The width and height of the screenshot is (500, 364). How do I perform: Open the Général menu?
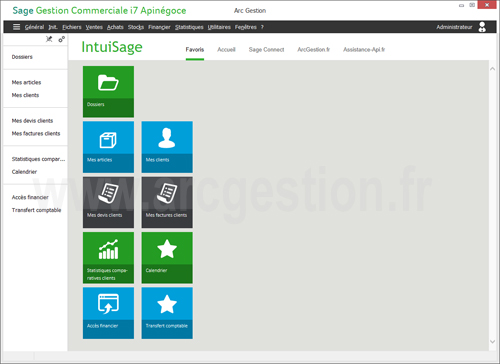tap(34, 27)
